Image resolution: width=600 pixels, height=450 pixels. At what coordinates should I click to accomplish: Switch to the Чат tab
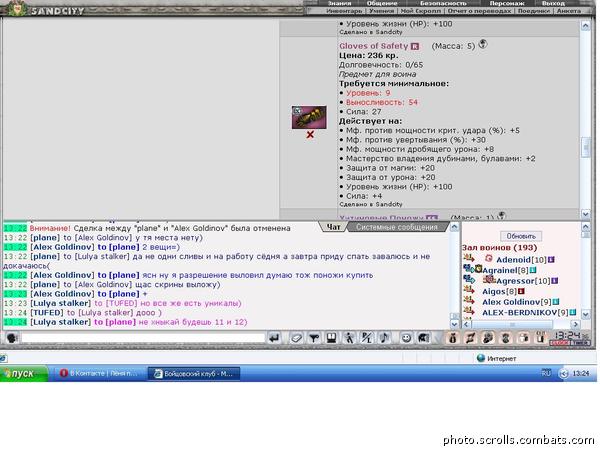(333, 227)
